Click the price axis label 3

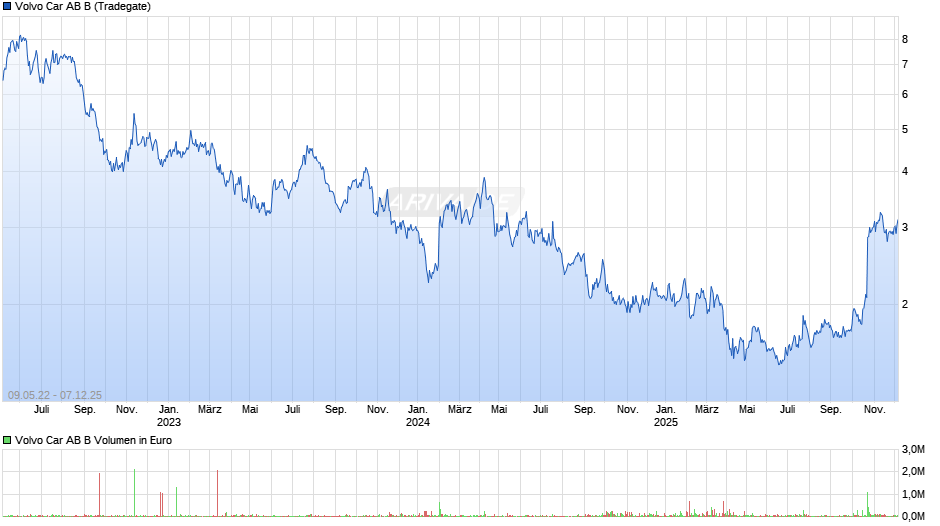[x=905, y=228]
